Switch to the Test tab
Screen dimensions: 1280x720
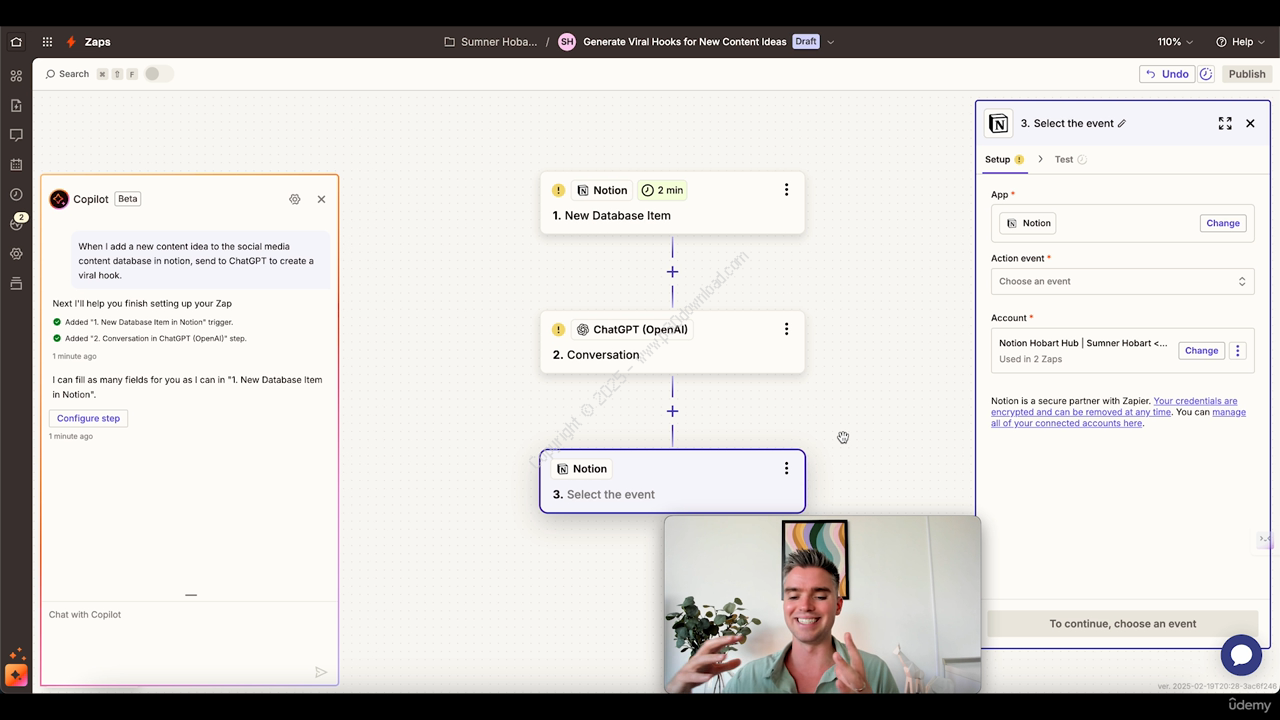click(1070, 159)
